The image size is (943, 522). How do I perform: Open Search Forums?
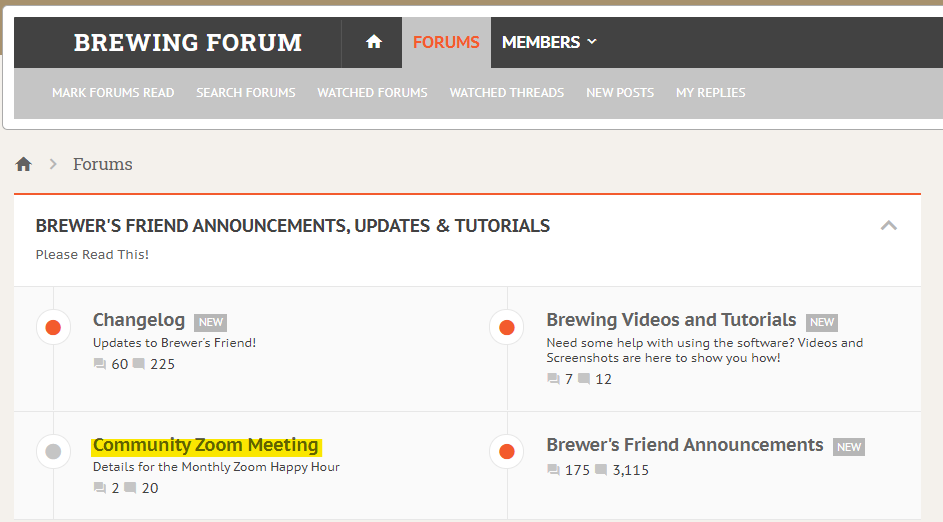pyautogui.click(x=246, y=93)
